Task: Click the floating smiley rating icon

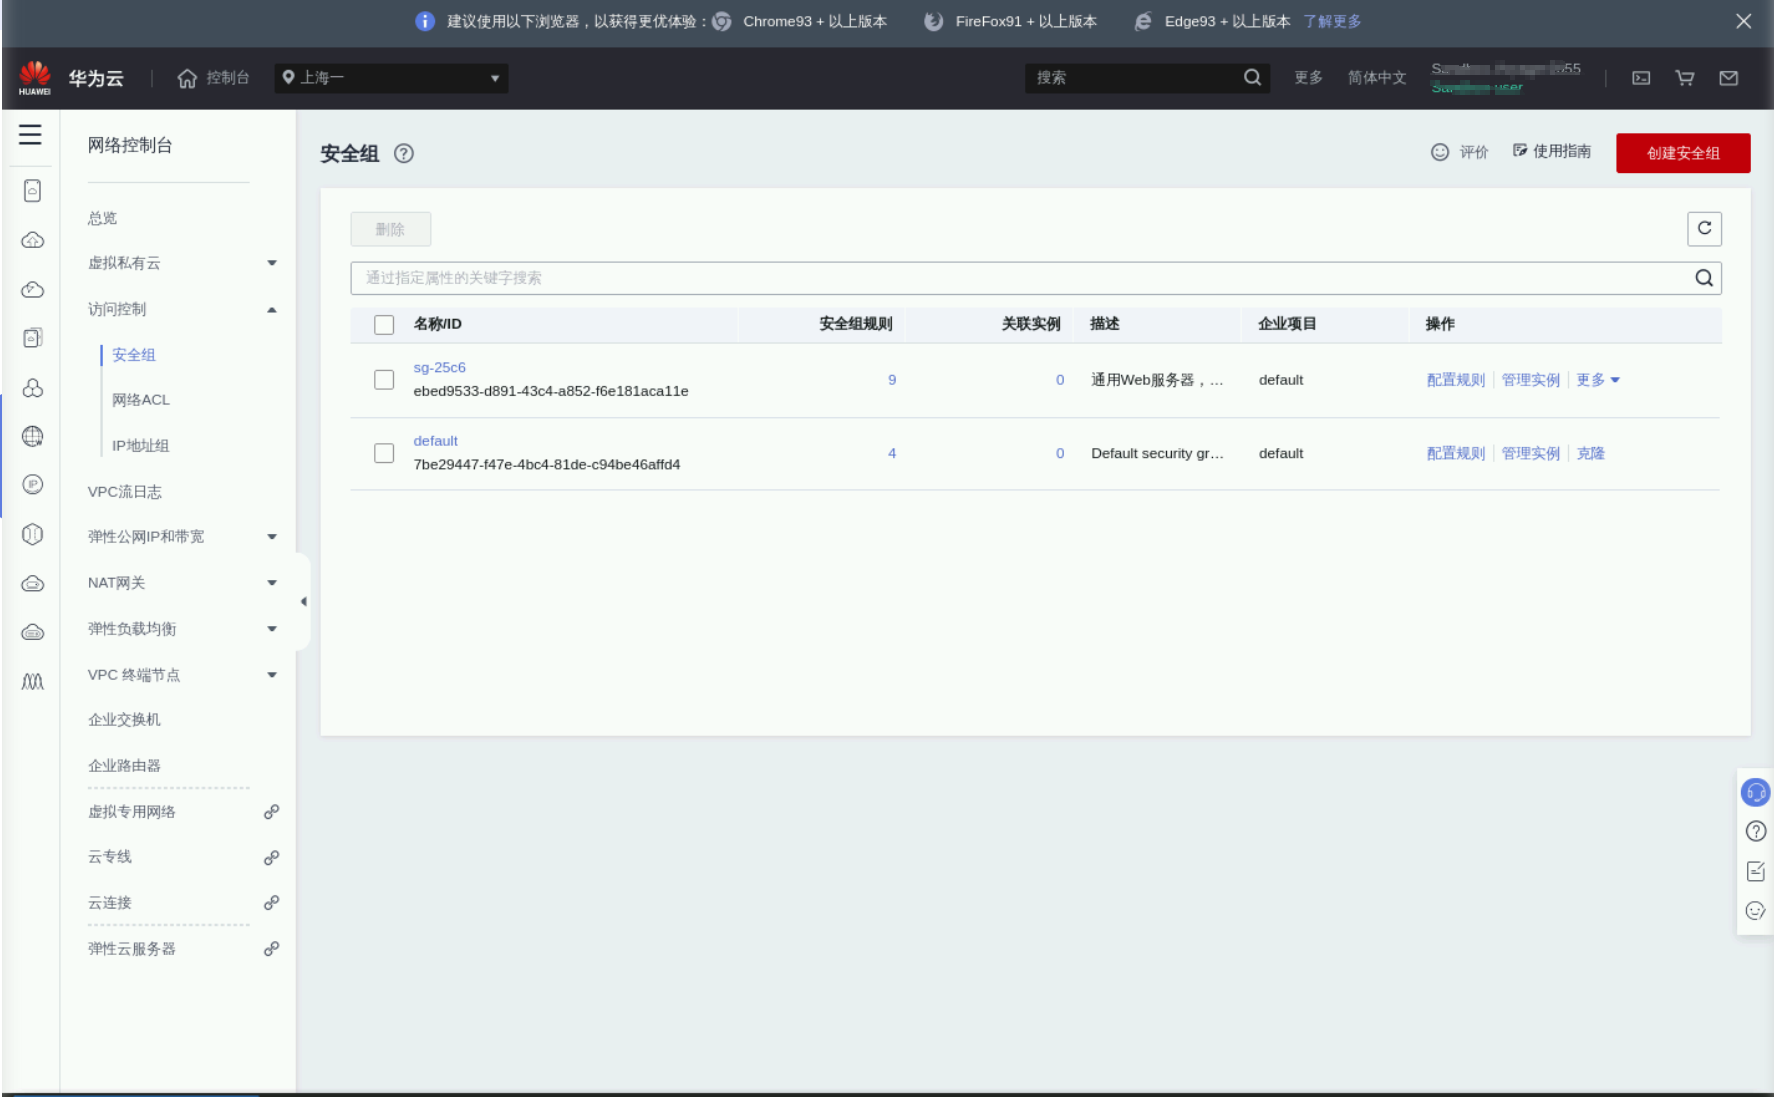Action: click(1756, 911)
